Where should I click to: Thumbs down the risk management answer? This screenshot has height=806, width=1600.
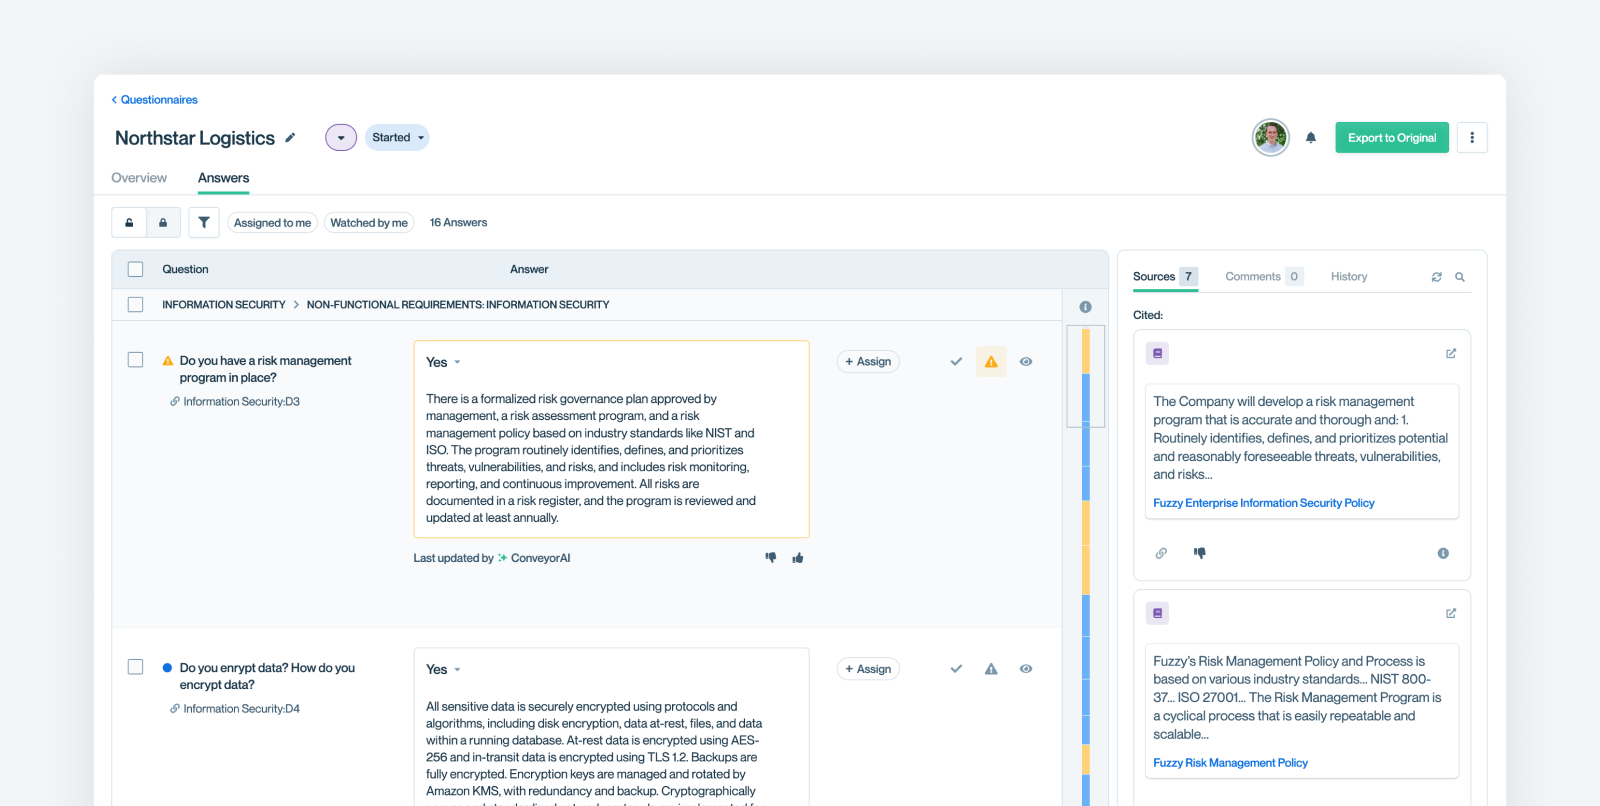[x=771, y=558]
